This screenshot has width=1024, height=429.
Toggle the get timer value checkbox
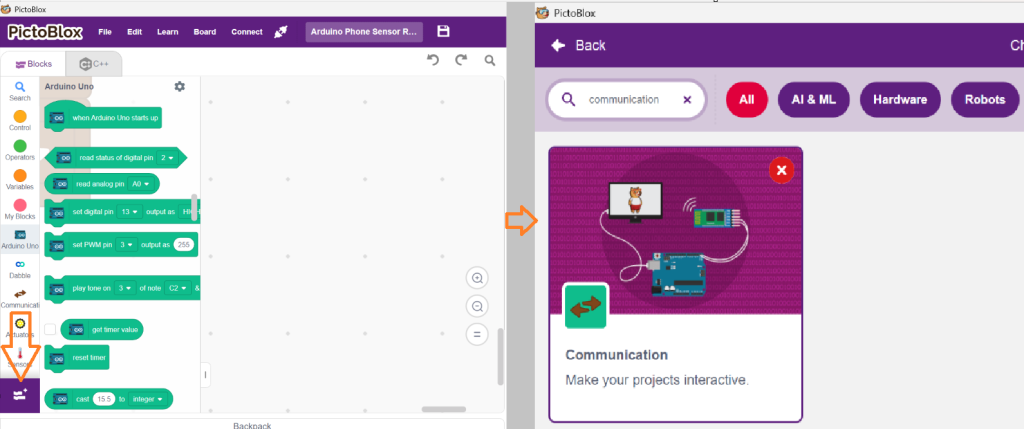[50, 330]
